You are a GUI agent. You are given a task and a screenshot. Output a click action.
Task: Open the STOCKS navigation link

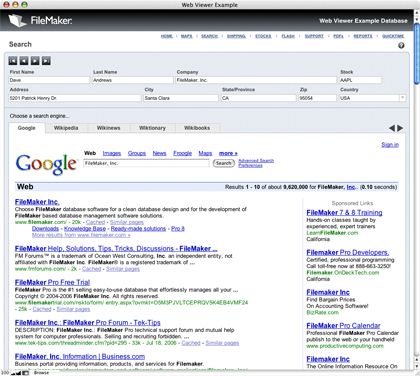[263, 36]
